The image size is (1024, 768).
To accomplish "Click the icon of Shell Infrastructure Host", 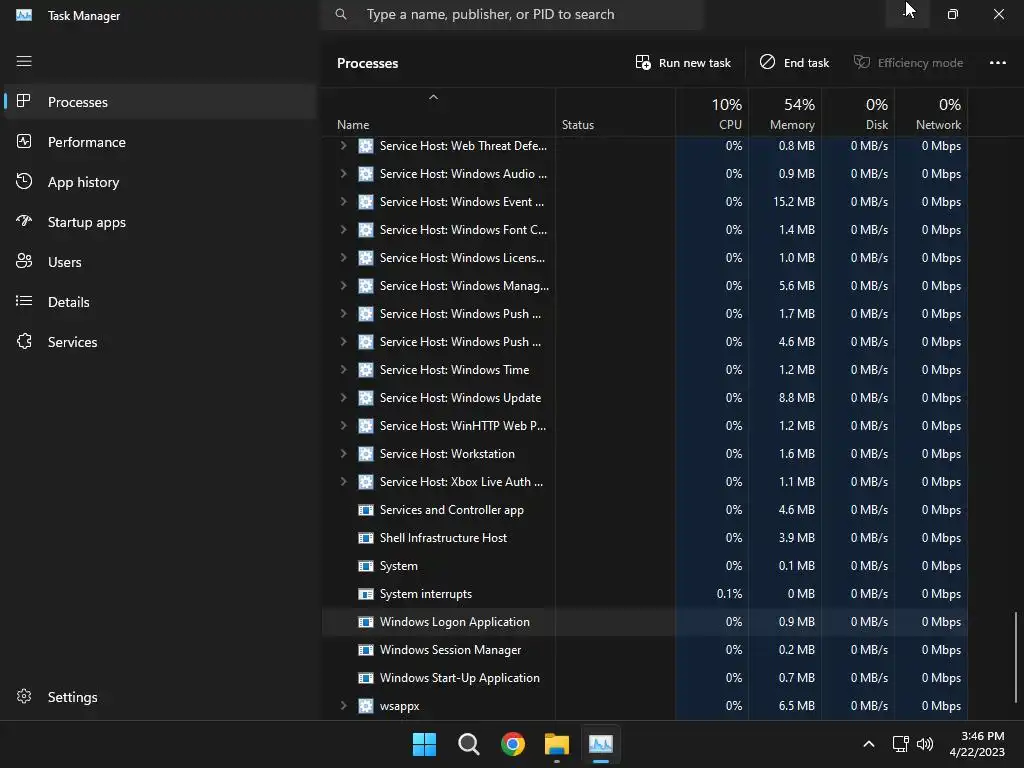I will (366, 537).
